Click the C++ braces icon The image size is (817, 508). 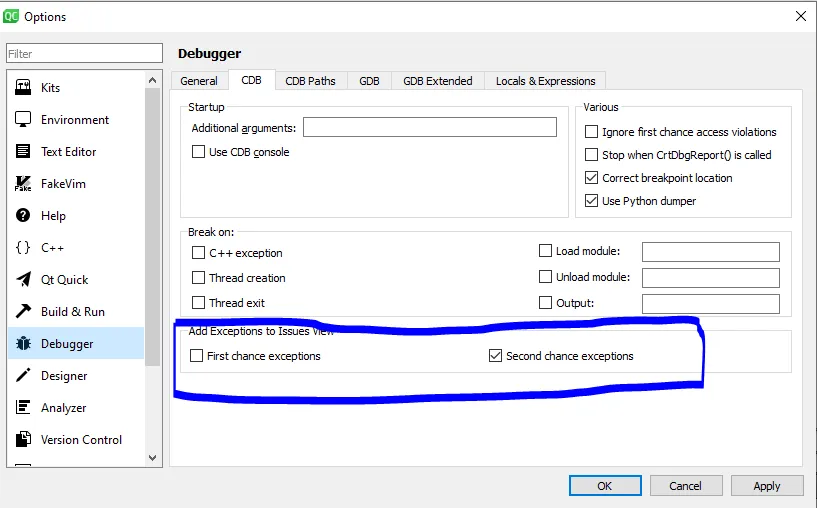click(23, 247)
